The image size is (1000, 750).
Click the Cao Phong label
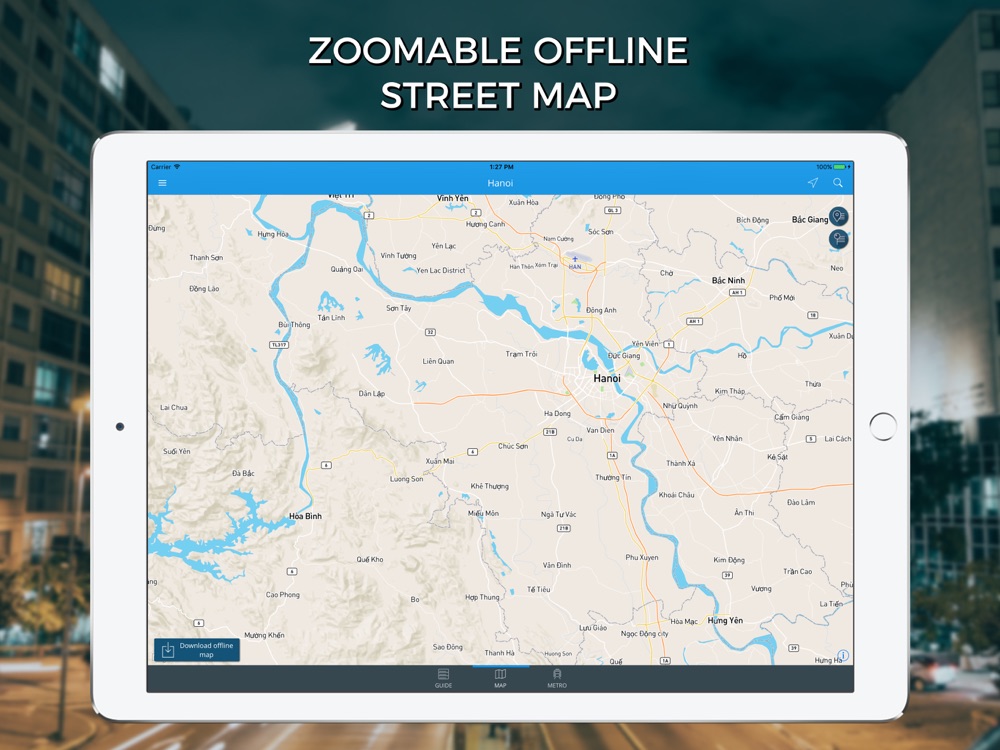point(283,594)
